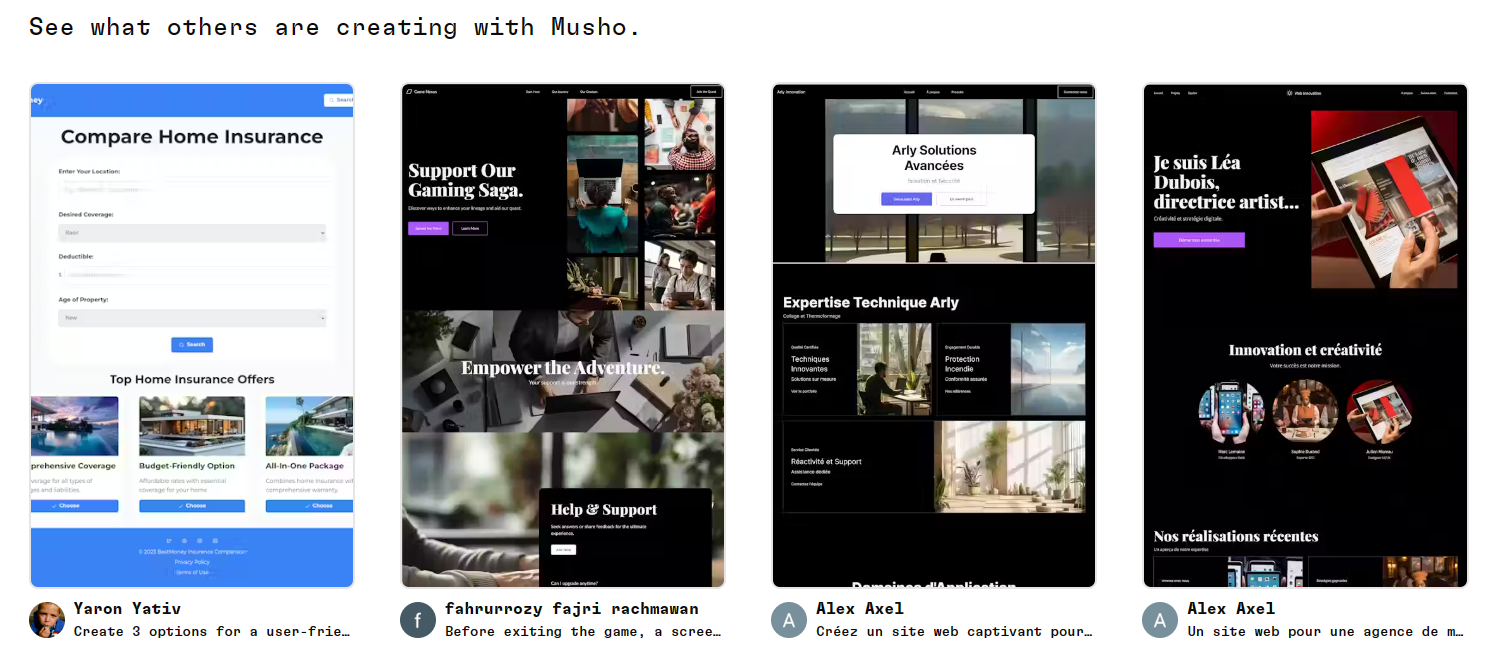
Task: Click Yaron Yativ's profile photo avatar
Action: coord(47,620)
